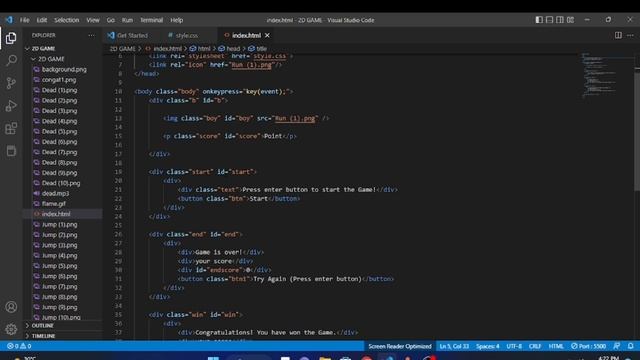Open the Terminal menu
This screenshot has width=640, height=360.
pos(151,20)
